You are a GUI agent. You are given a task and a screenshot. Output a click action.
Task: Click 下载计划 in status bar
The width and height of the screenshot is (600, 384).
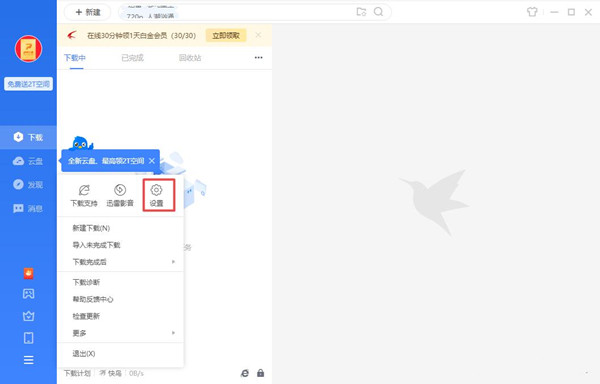(77, 373)
